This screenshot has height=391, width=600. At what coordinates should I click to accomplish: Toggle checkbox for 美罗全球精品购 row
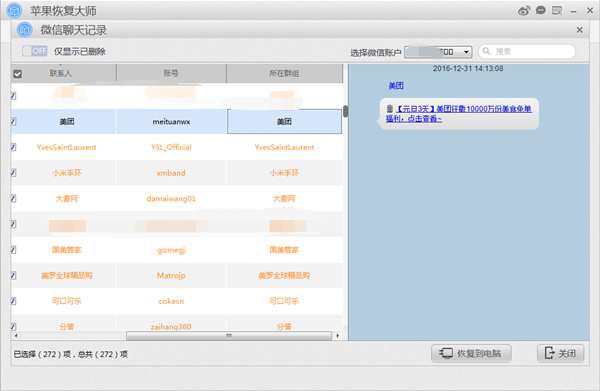pos(13,275)
